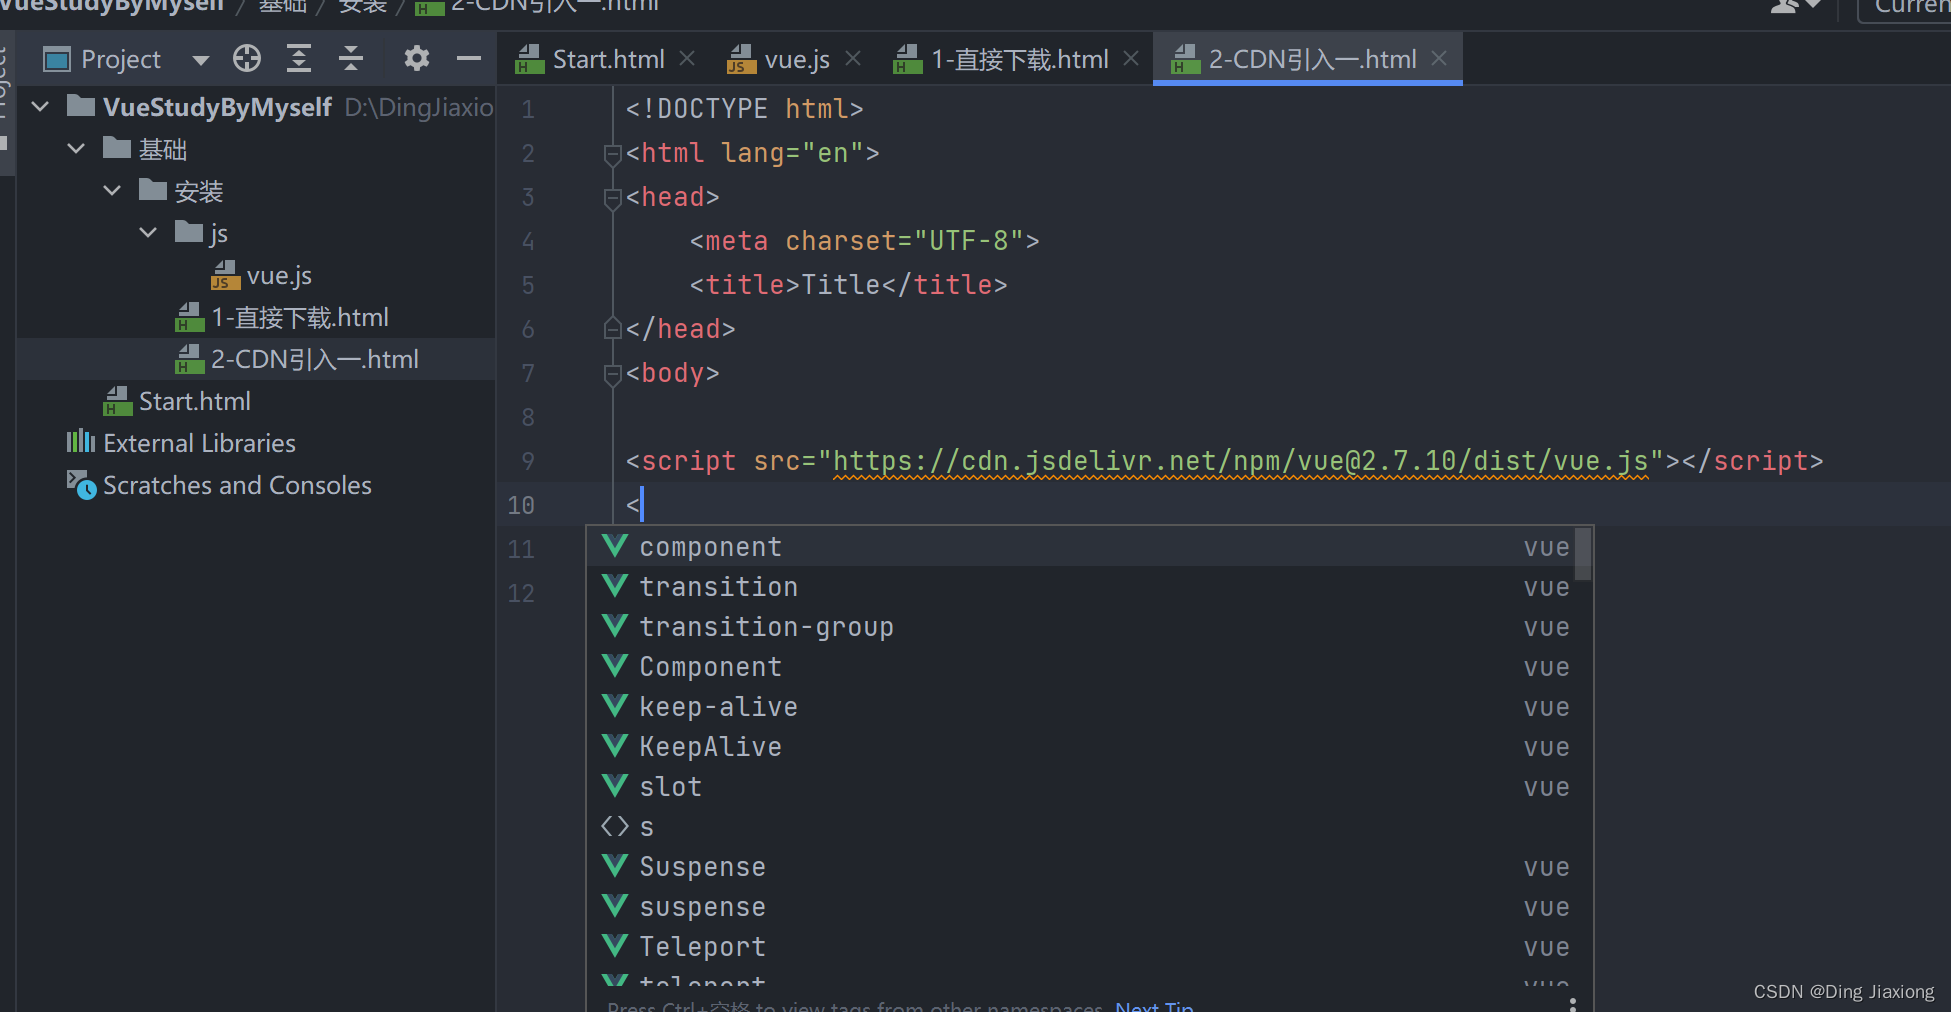Collapse the html tag fold arrow
1951x1012 pixels.
tap(611, 153)
